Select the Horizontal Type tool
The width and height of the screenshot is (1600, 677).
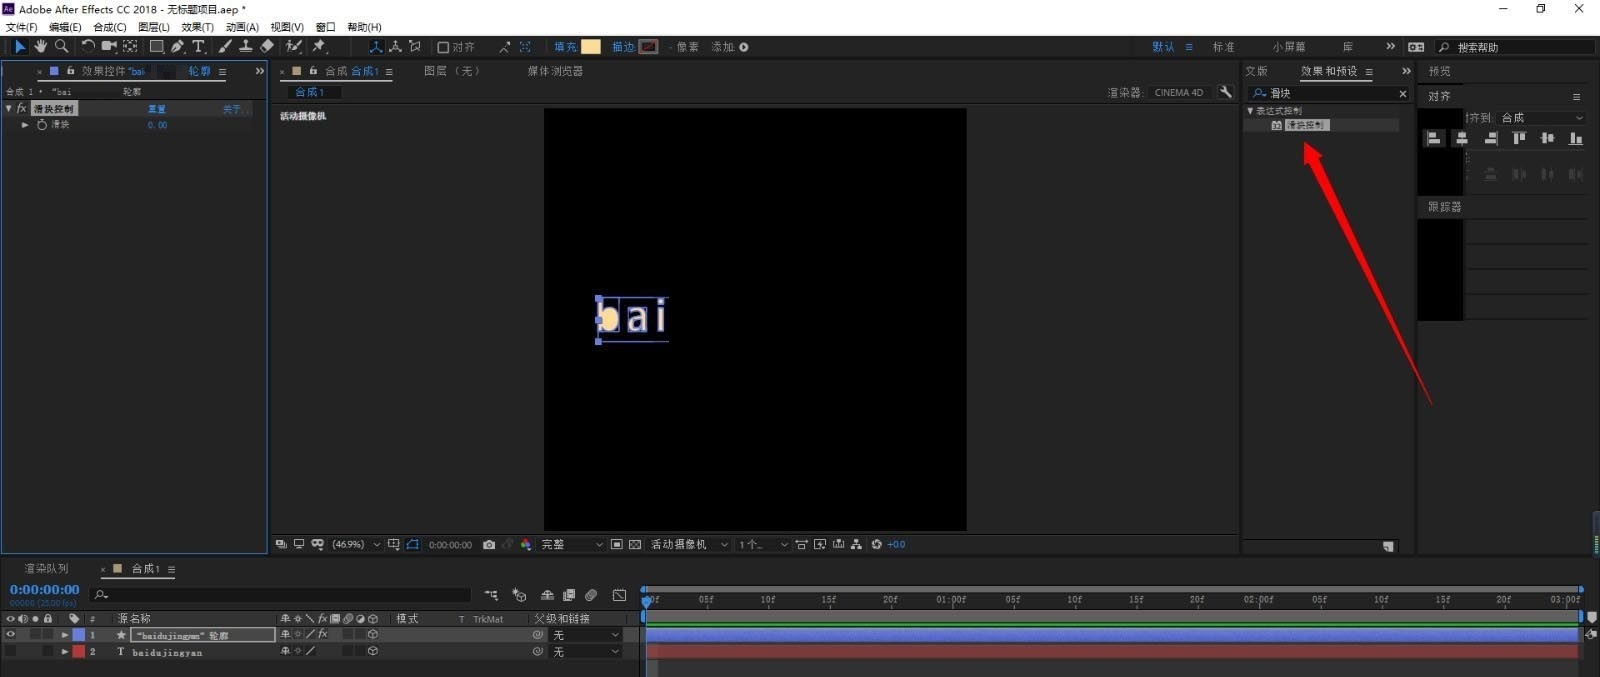pos(198,46)
